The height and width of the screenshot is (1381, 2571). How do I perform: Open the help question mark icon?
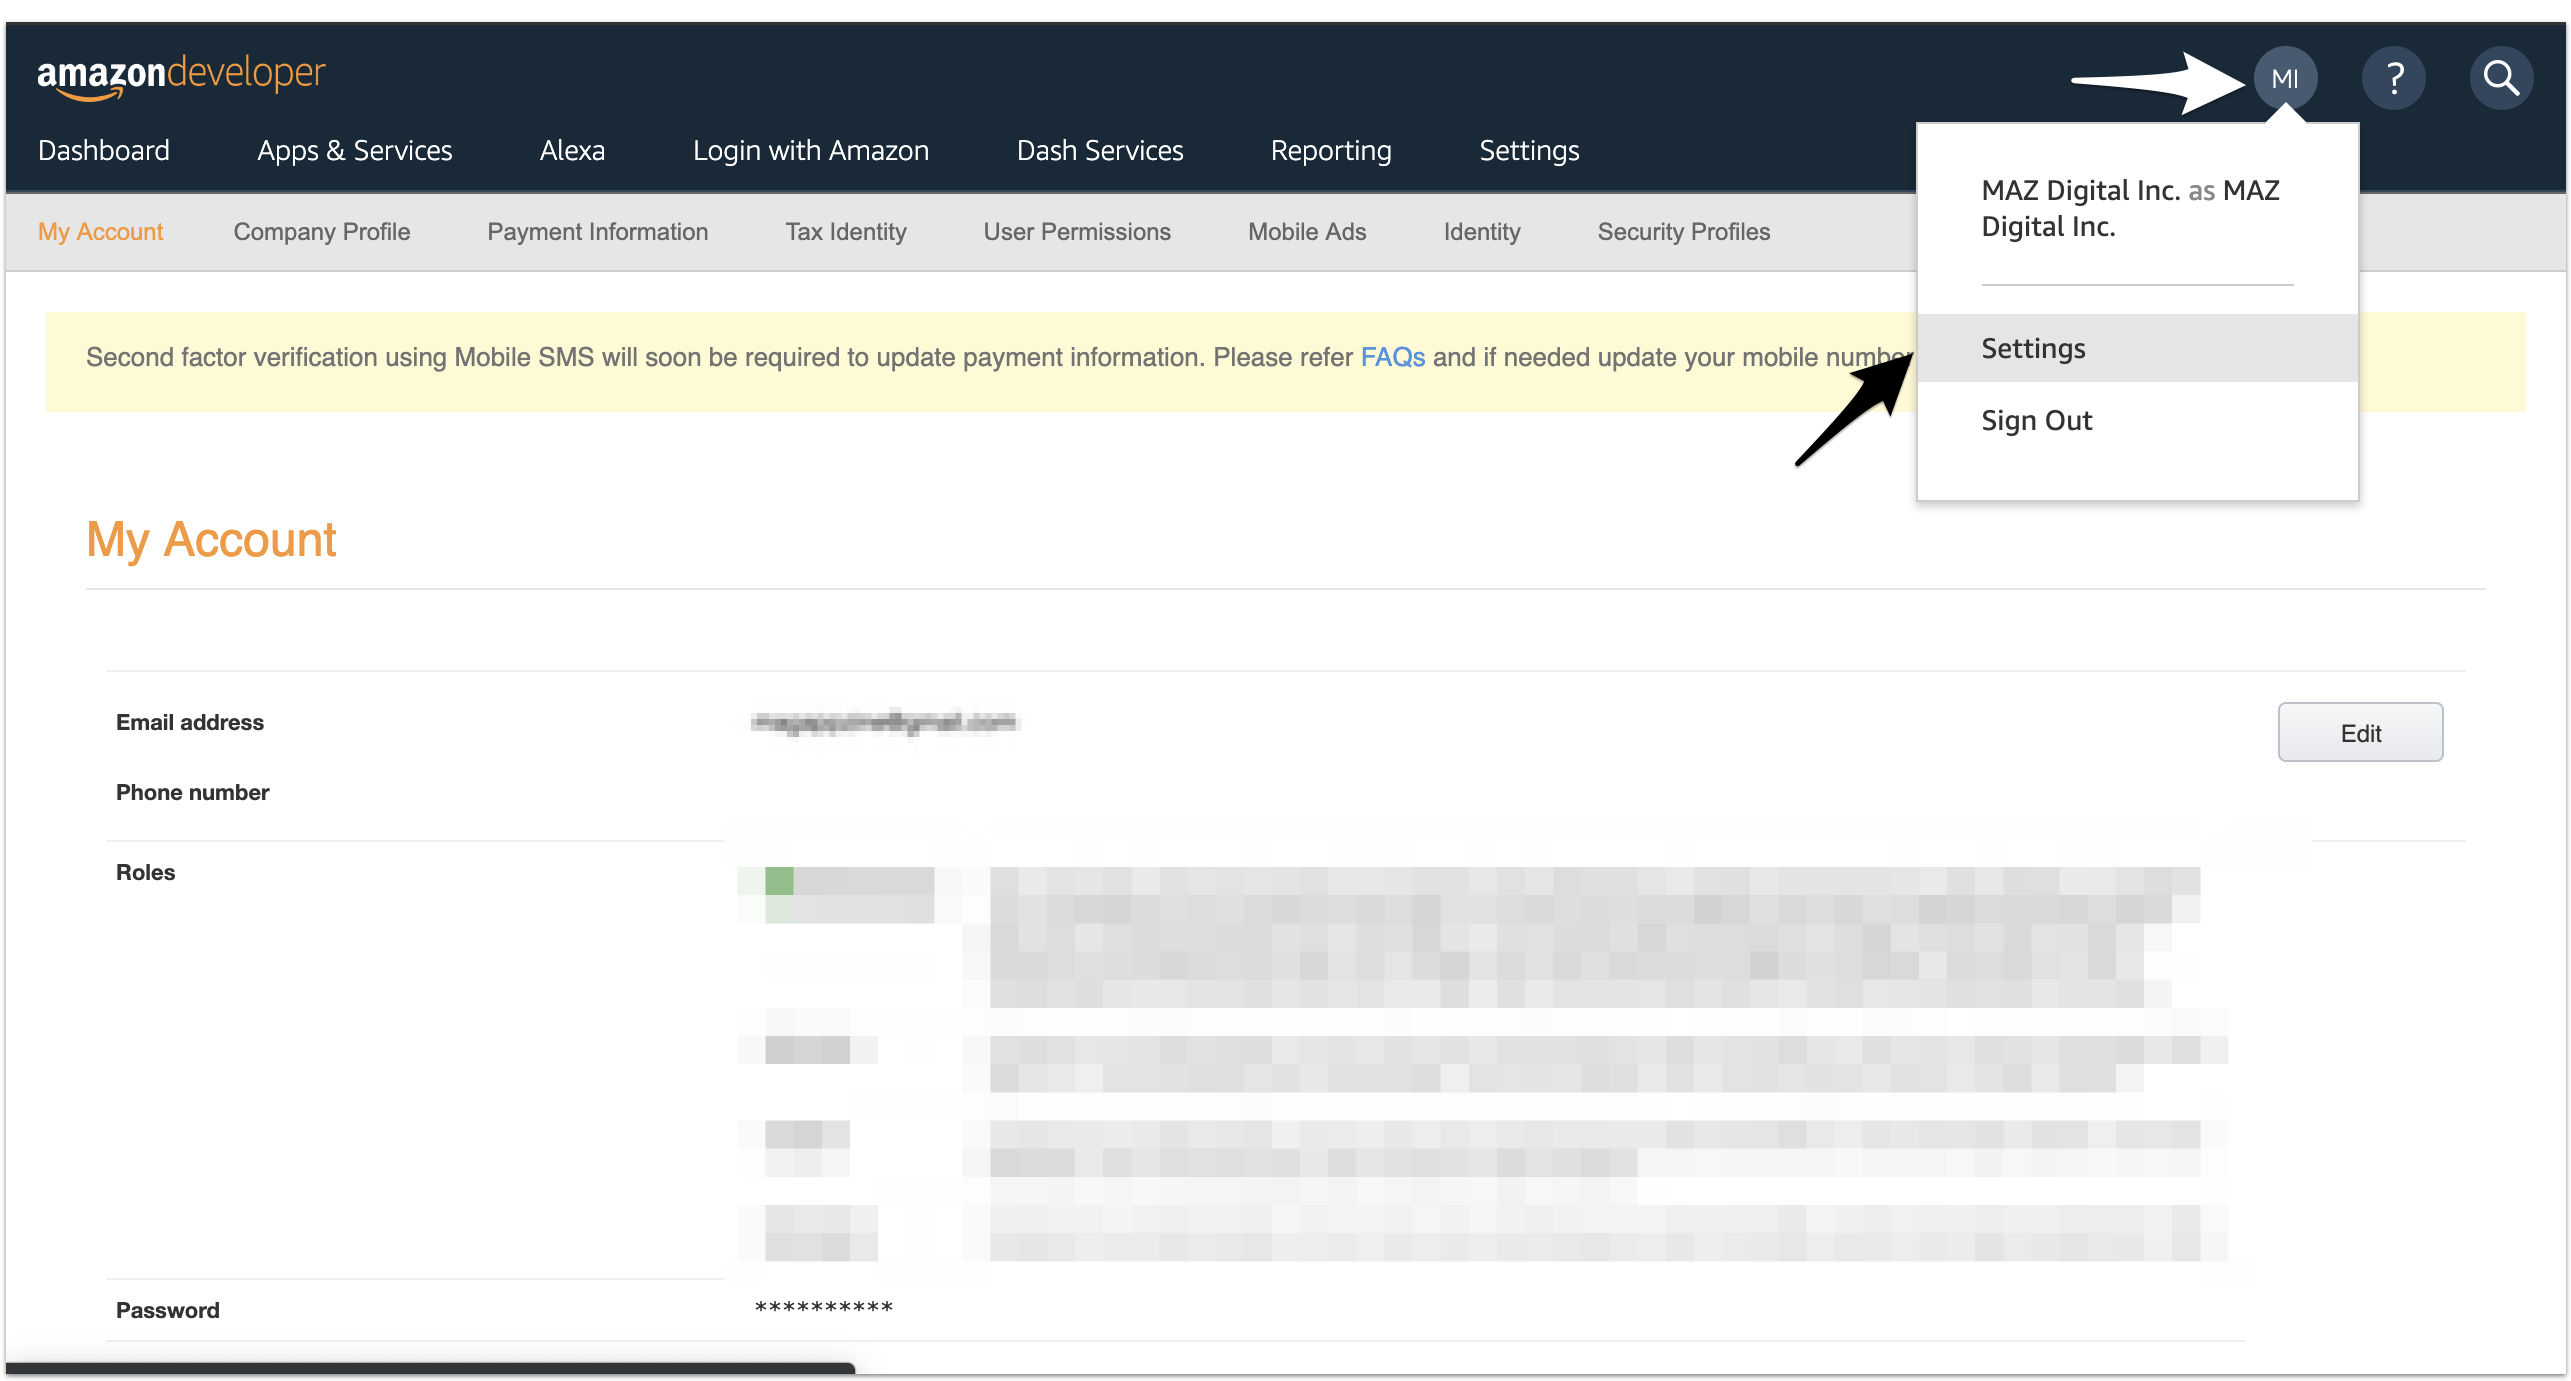(x=2394, y=78)
